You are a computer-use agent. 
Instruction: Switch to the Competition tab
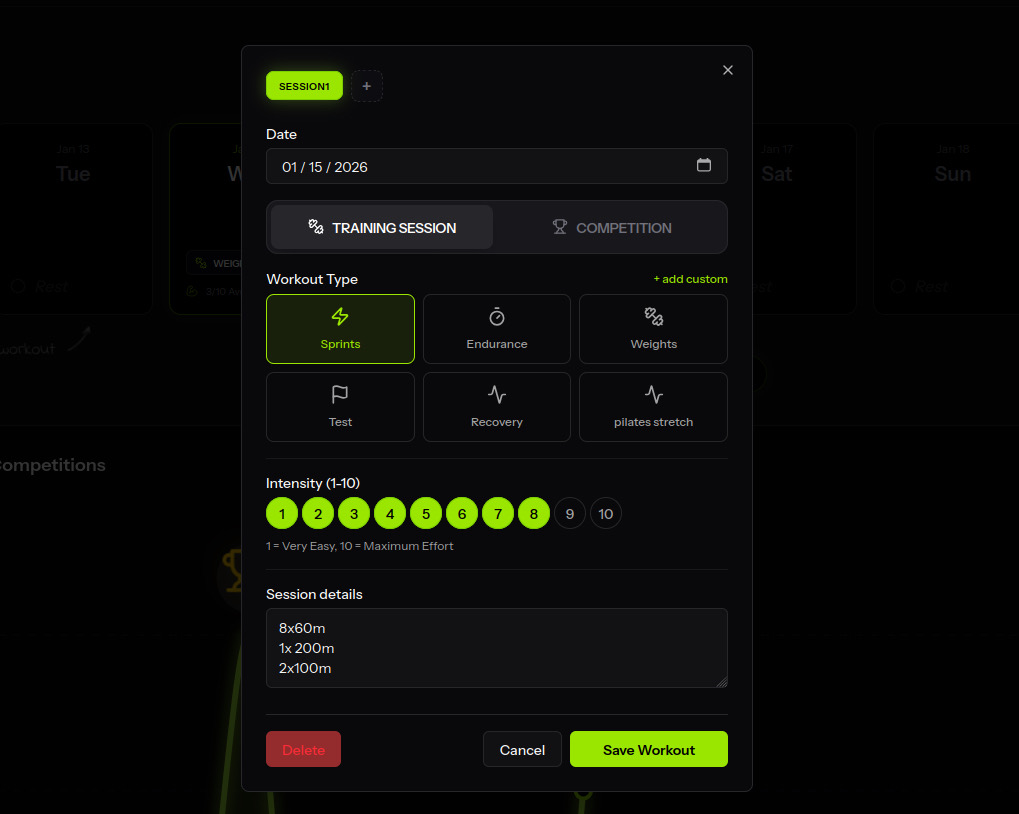[x=612, y=228]
